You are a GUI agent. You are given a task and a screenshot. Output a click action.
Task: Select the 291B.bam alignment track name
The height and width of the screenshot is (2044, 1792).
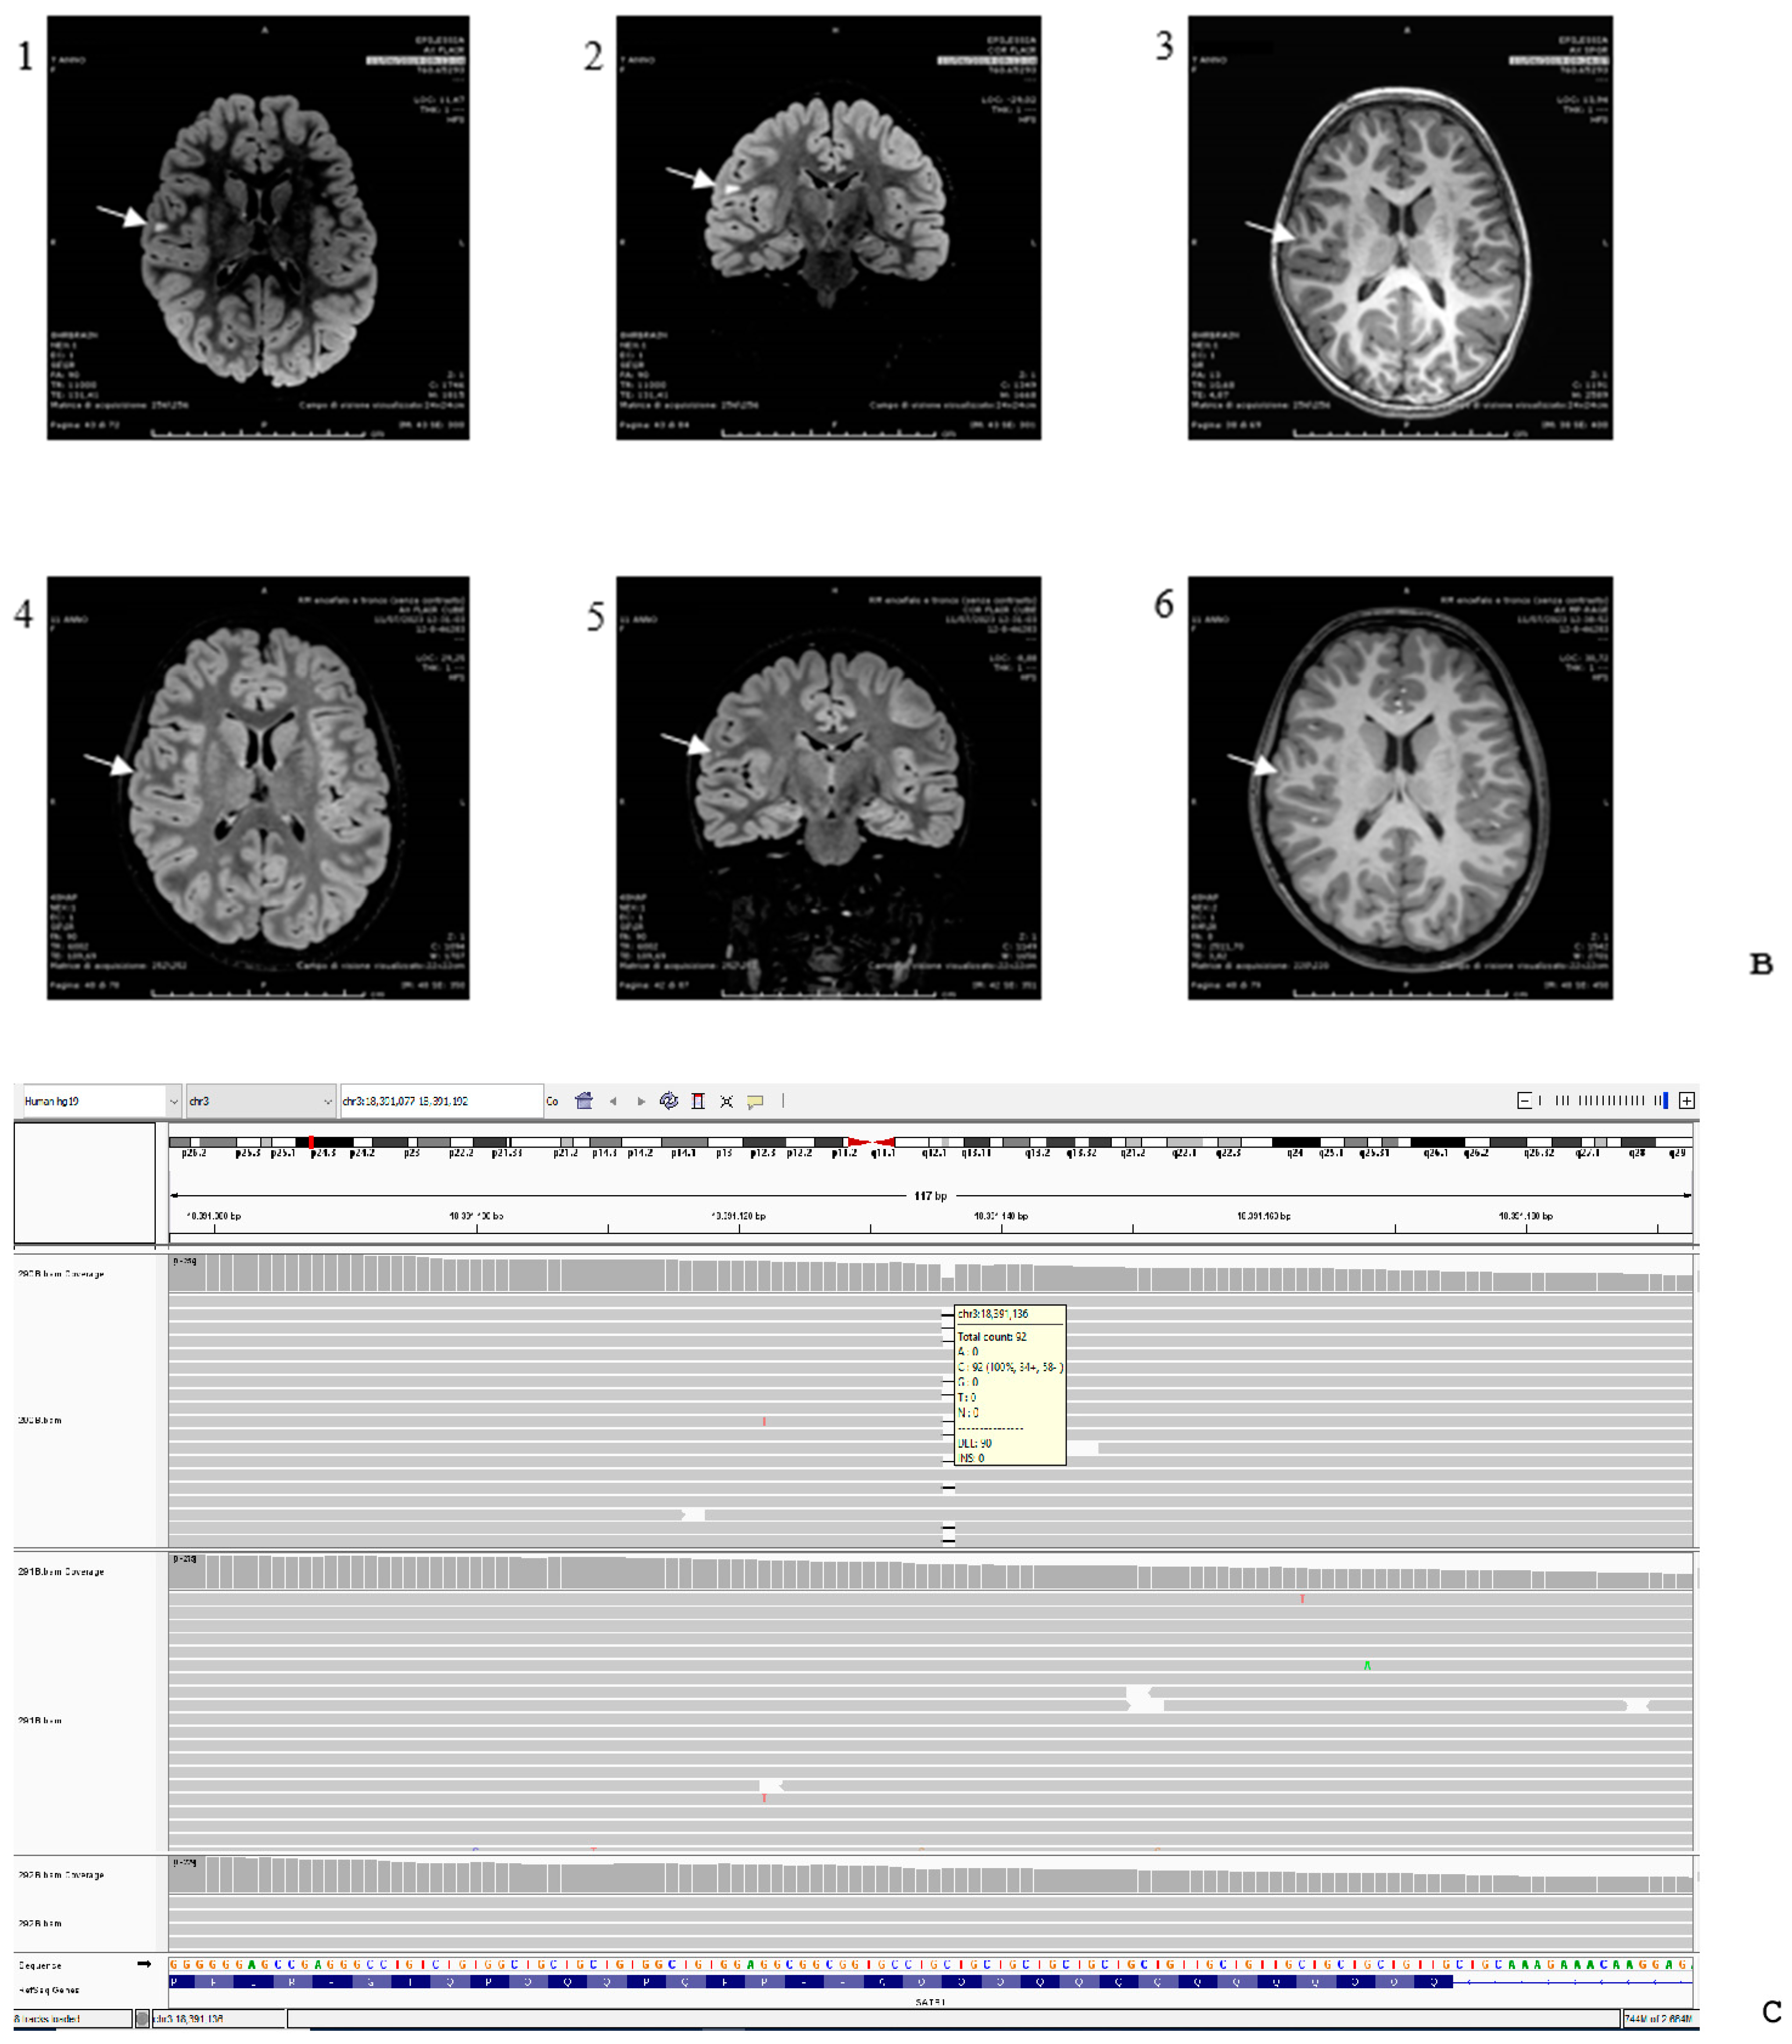pyautogui.click(x=40, y=1721)
